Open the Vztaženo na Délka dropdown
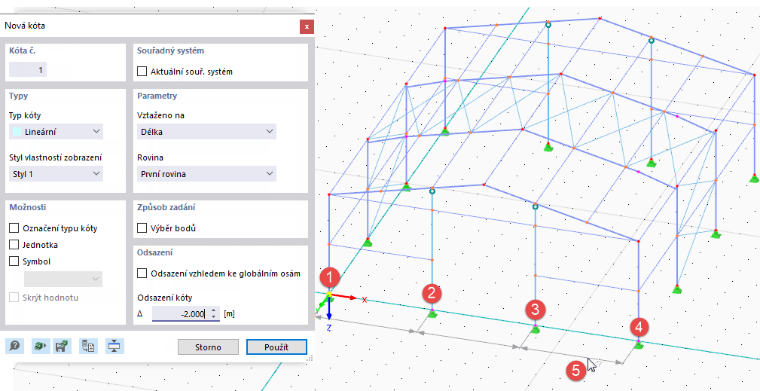Viewport: 760px width, 391px height. [207, 131]
